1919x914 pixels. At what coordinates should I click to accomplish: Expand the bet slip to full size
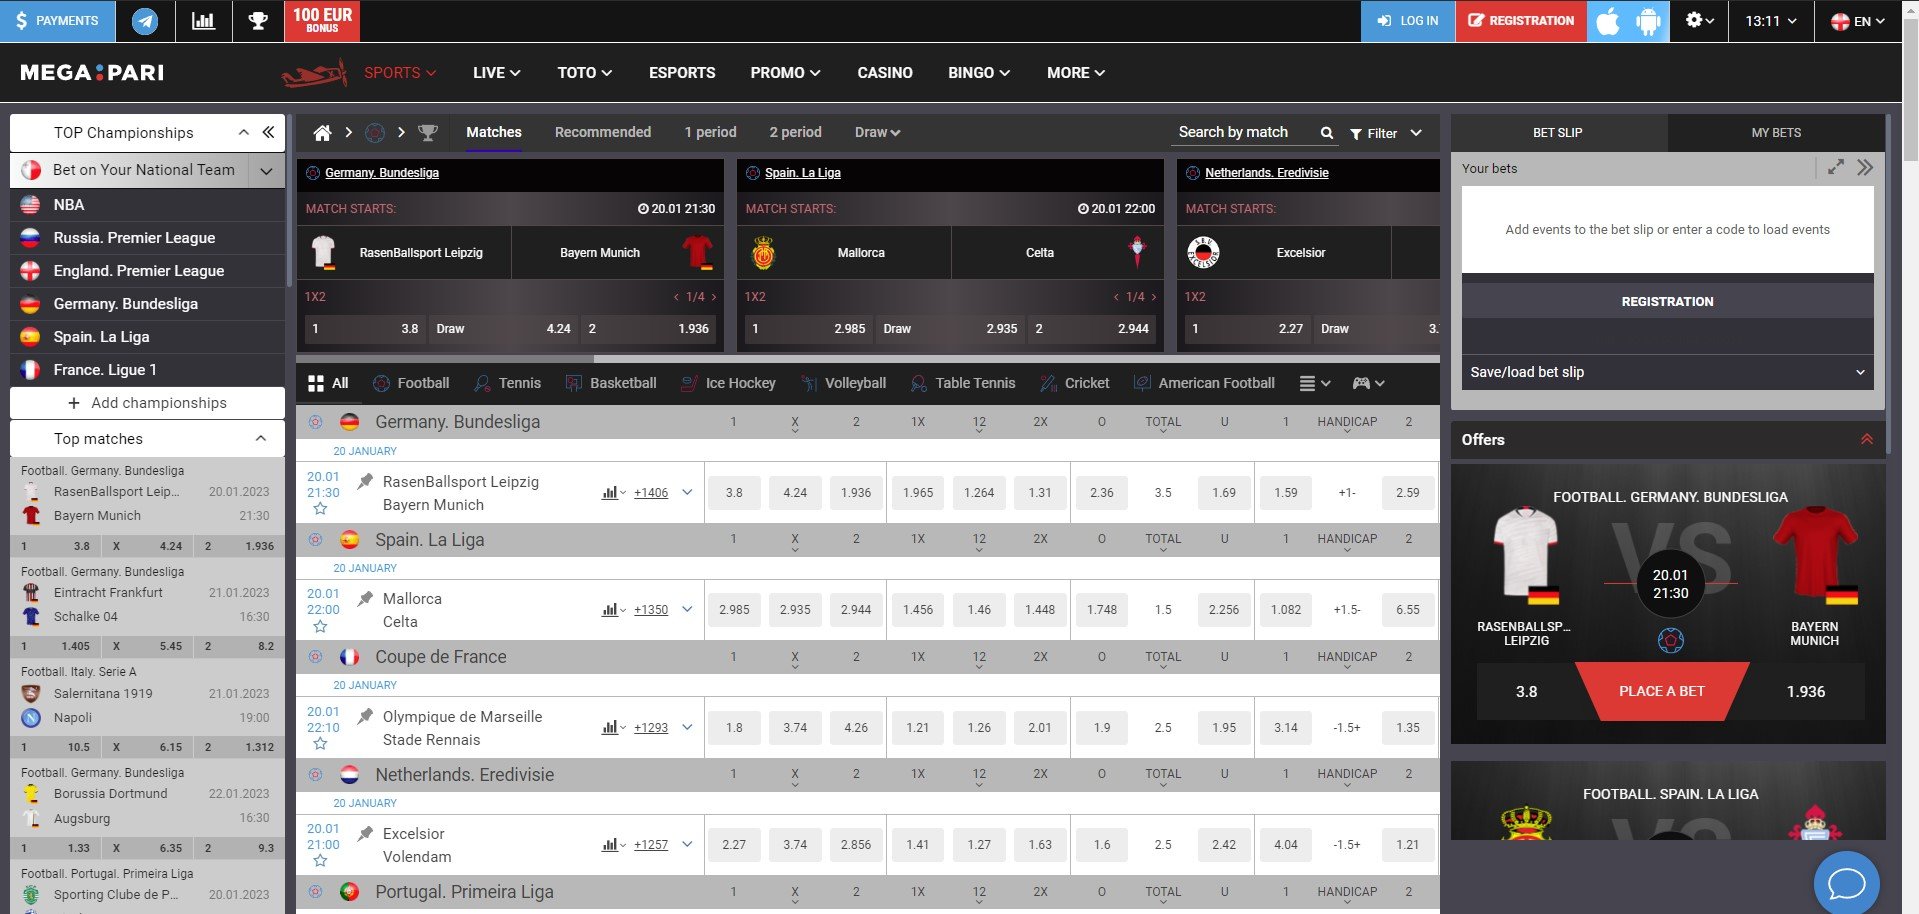tap(1836, 168)
